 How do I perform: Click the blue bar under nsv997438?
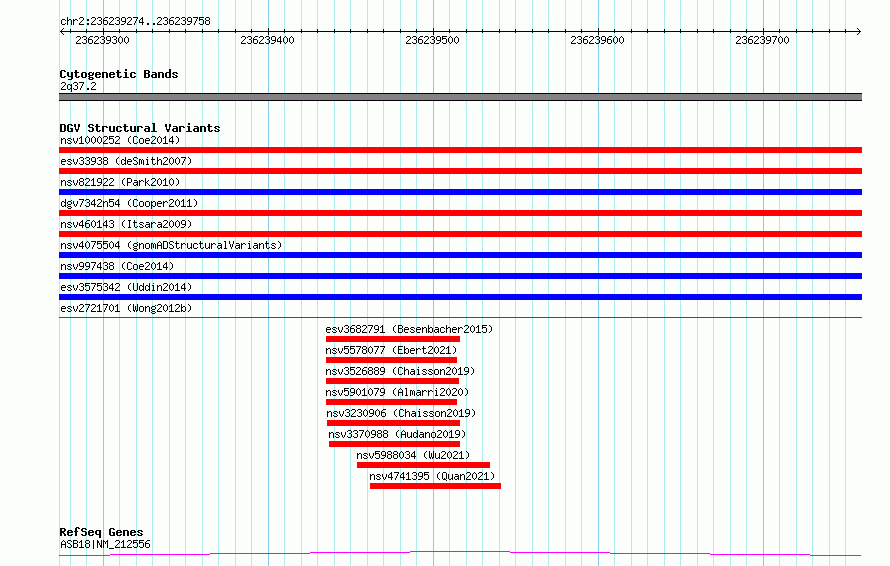click(x=460, y=276)
